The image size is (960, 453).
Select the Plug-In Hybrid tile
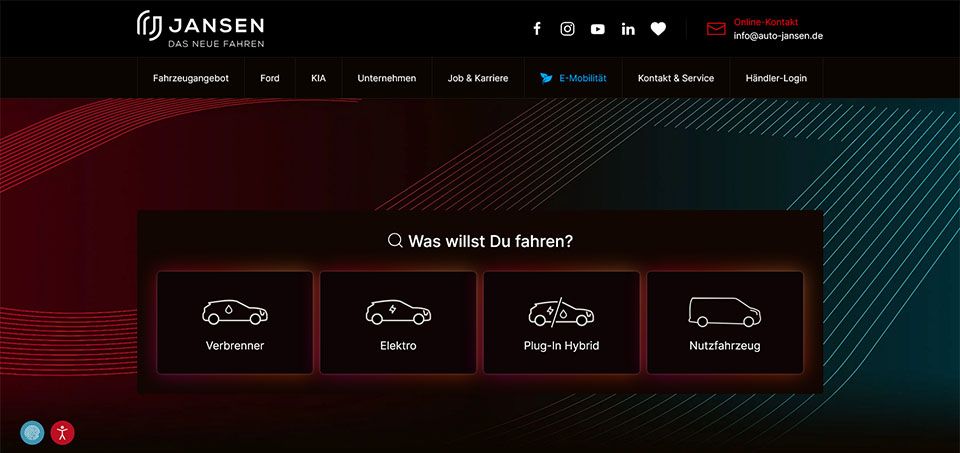pos(561,323)
